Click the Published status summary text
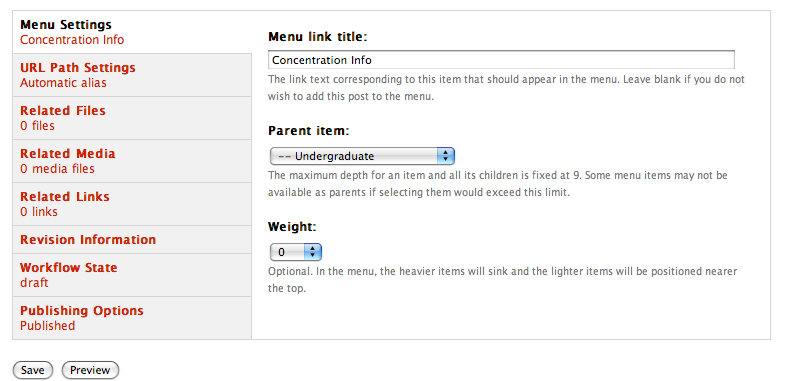 pos(48,326)
